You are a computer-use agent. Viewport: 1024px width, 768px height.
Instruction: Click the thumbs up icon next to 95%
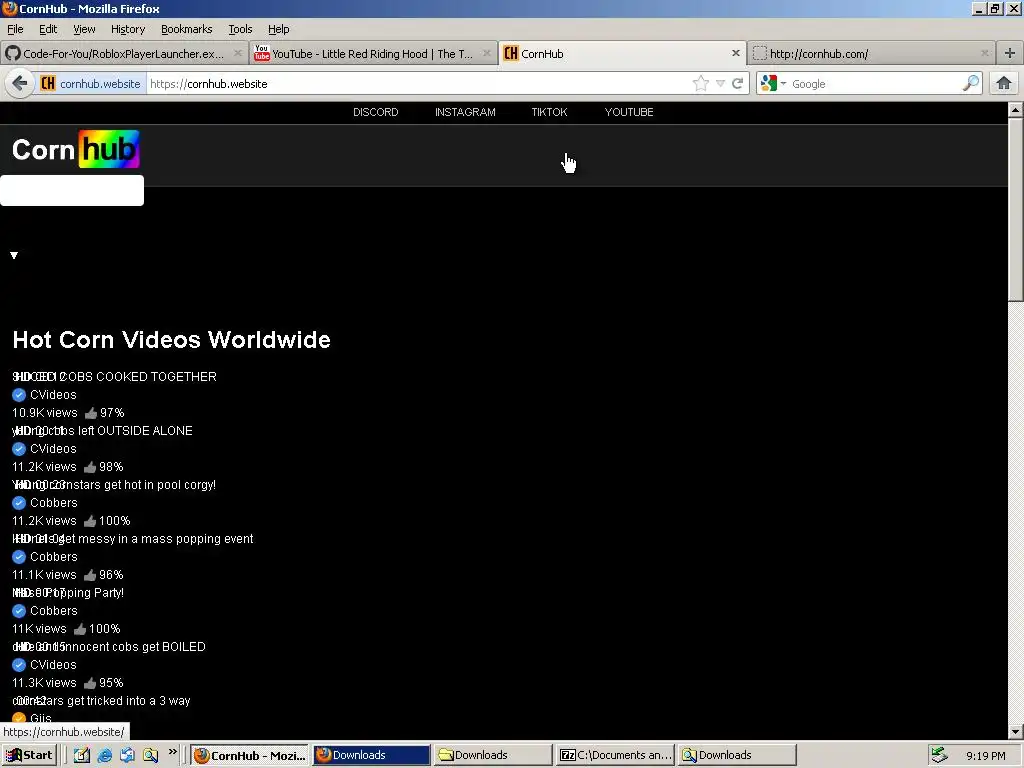click(90, 683)
